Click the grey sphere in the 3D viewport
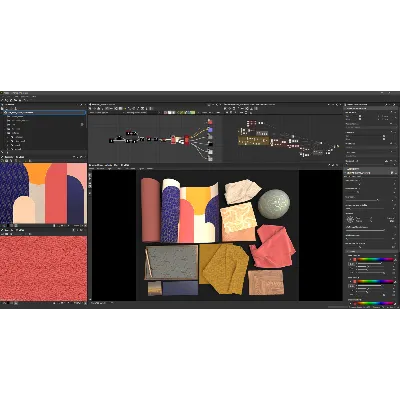 click(274, 204)
